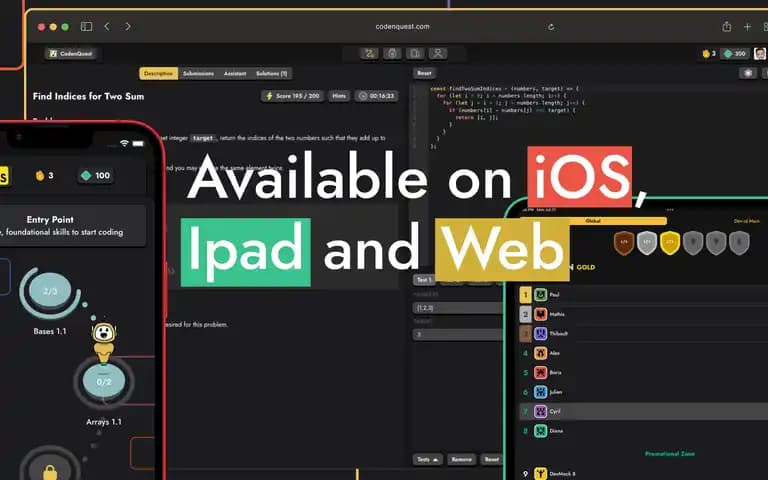Click the coin counter showing 3 in the browser

point(709,53)
